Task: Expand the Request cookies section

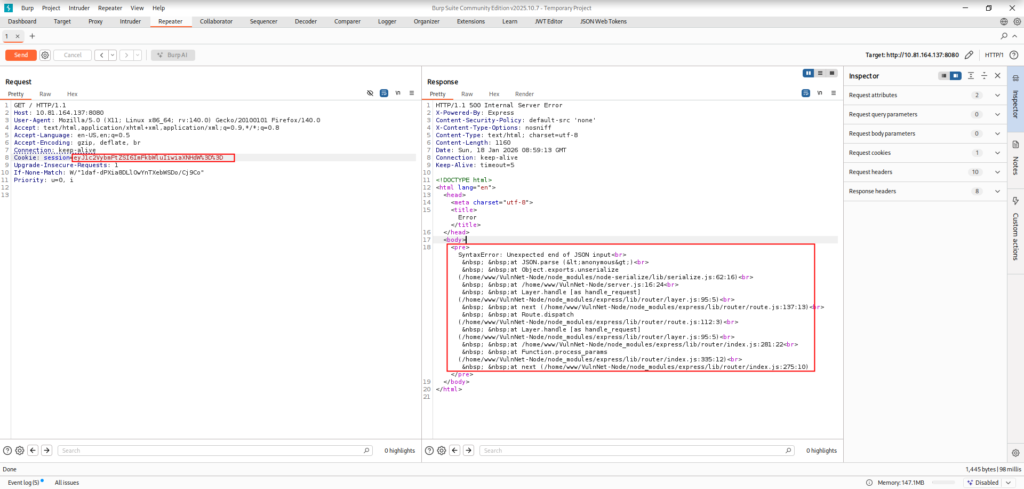Action: click(x=996, y=152)
